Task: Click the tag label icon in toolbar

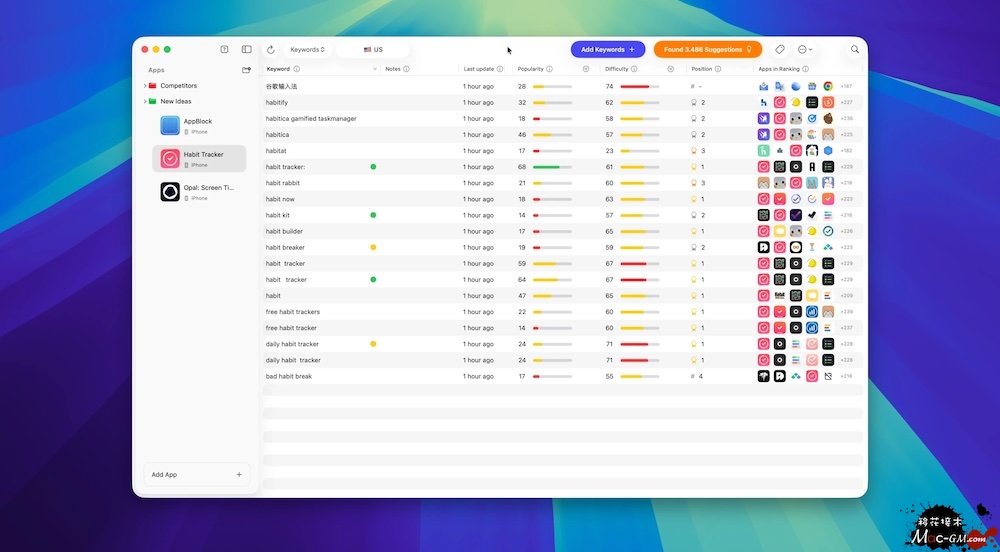Action: click(x=779, y=49)
